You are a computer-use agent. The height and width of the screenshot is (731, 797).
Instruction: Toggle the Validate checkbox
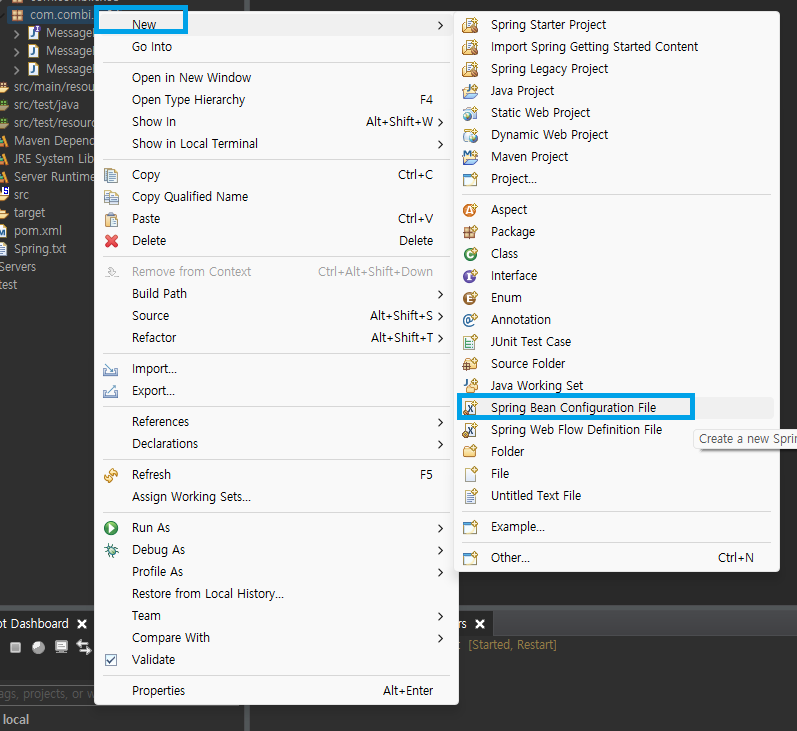(111, 660)
